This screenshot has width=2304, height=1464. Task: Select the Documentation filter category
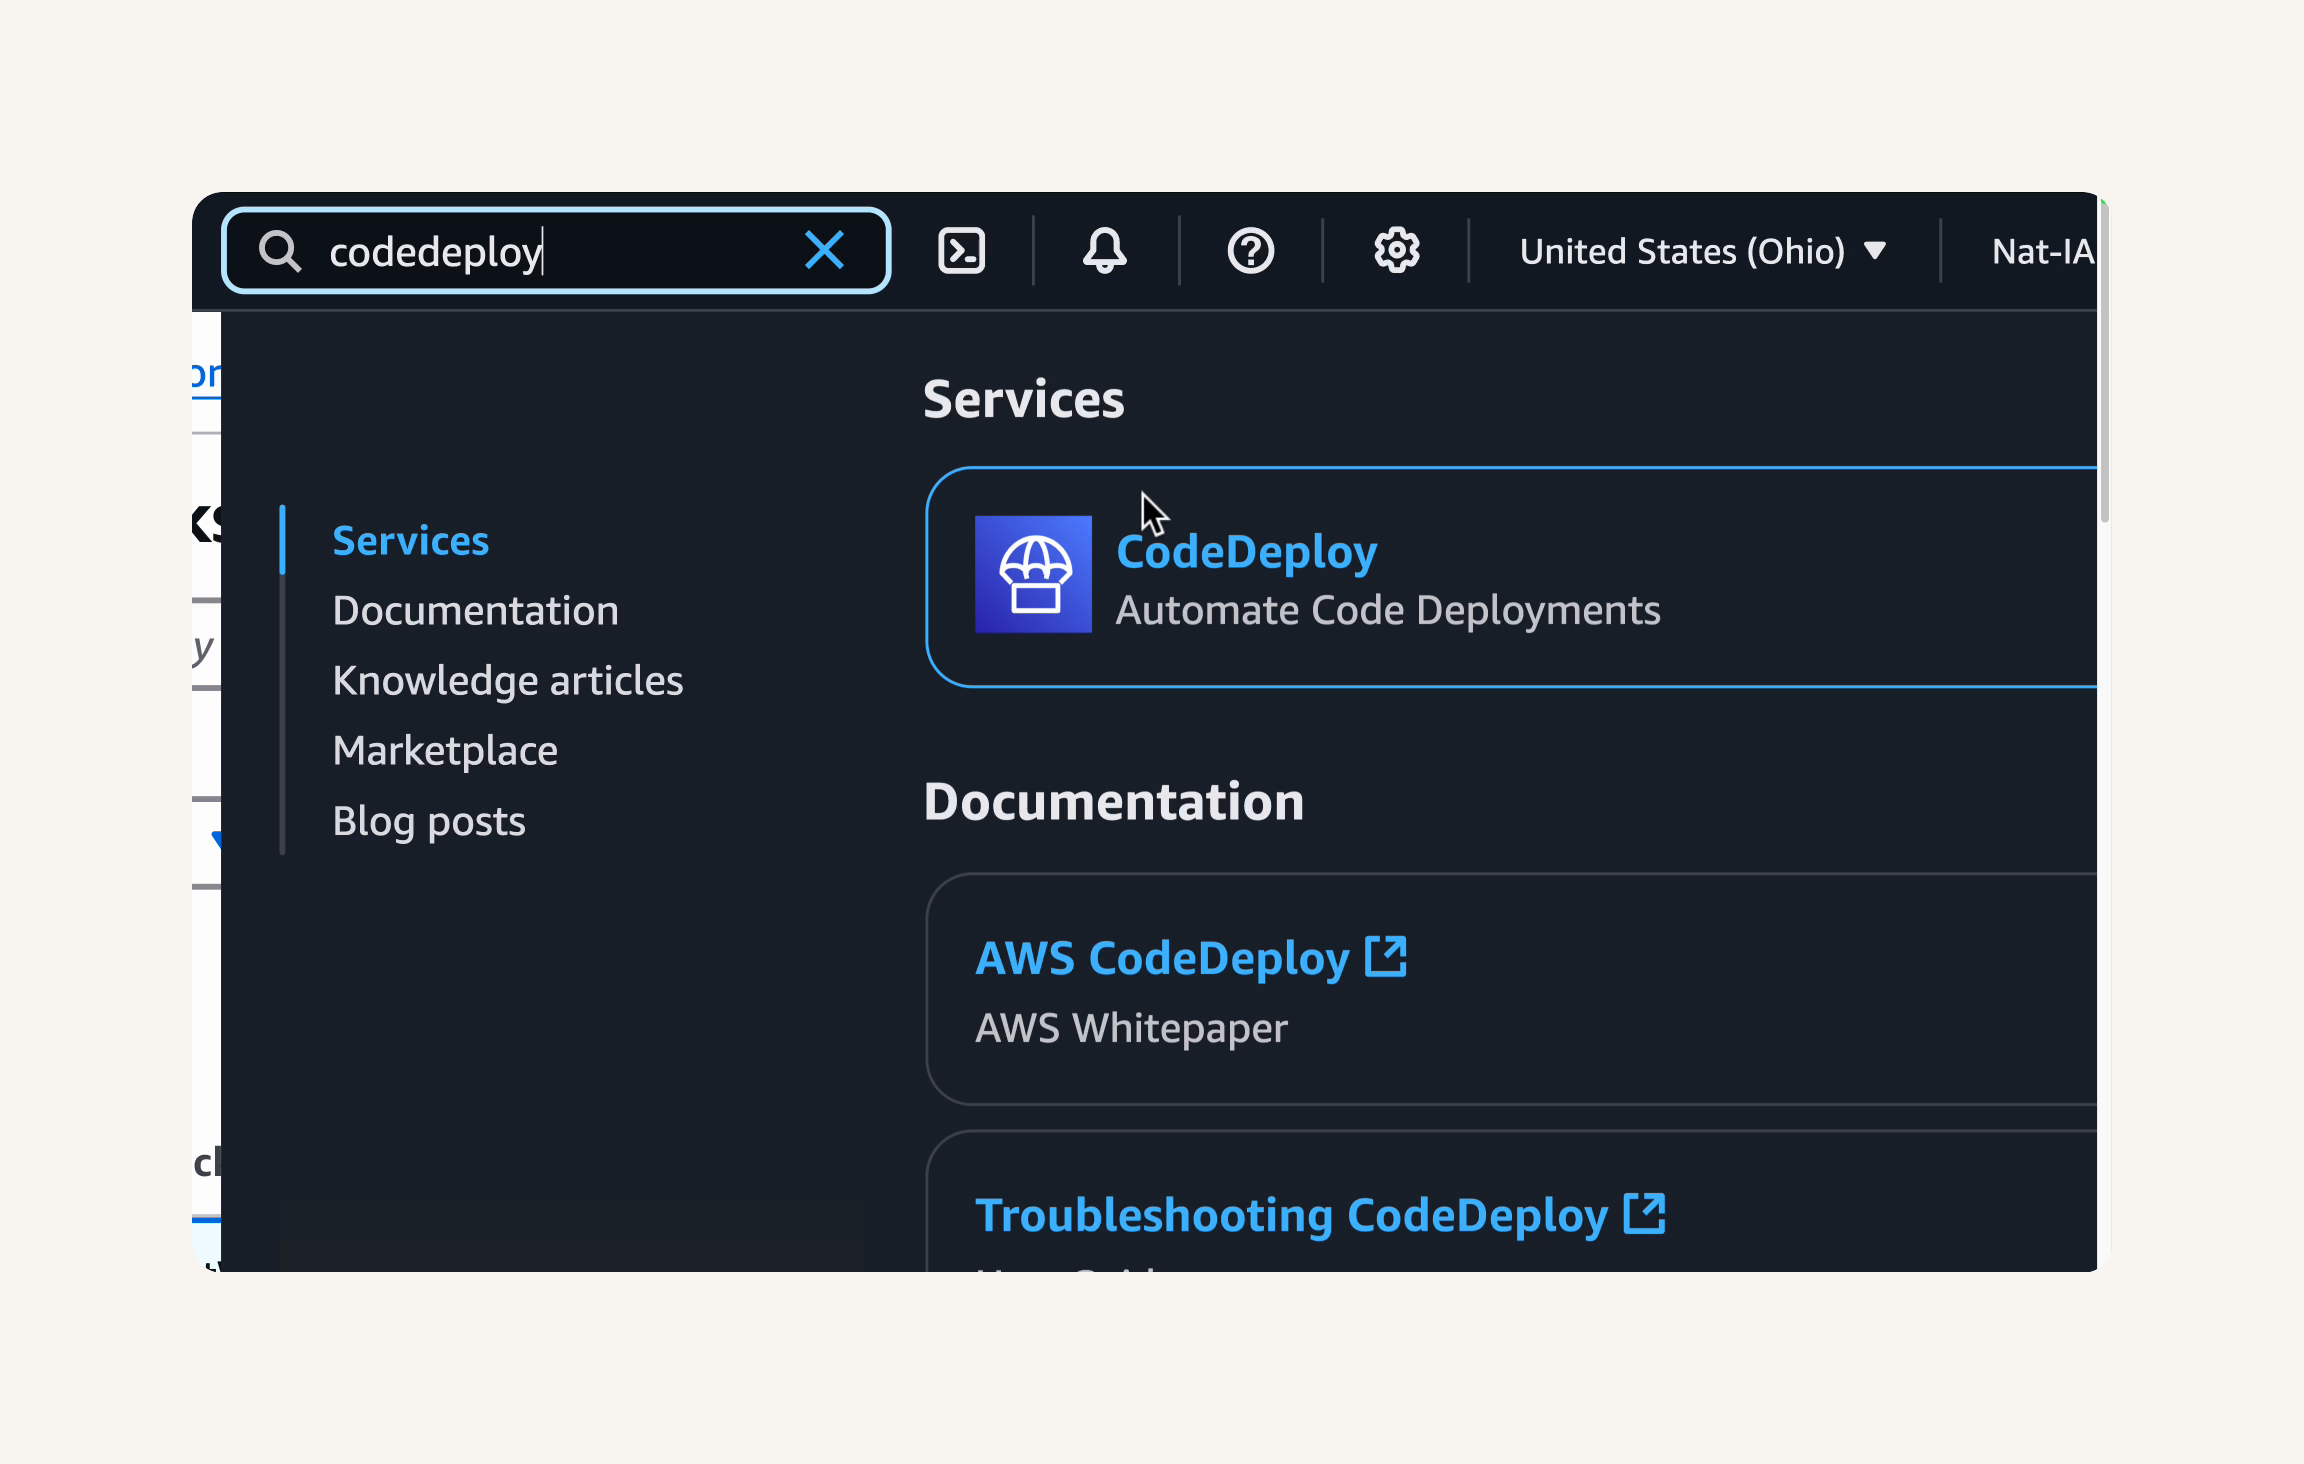click(475, 611)
